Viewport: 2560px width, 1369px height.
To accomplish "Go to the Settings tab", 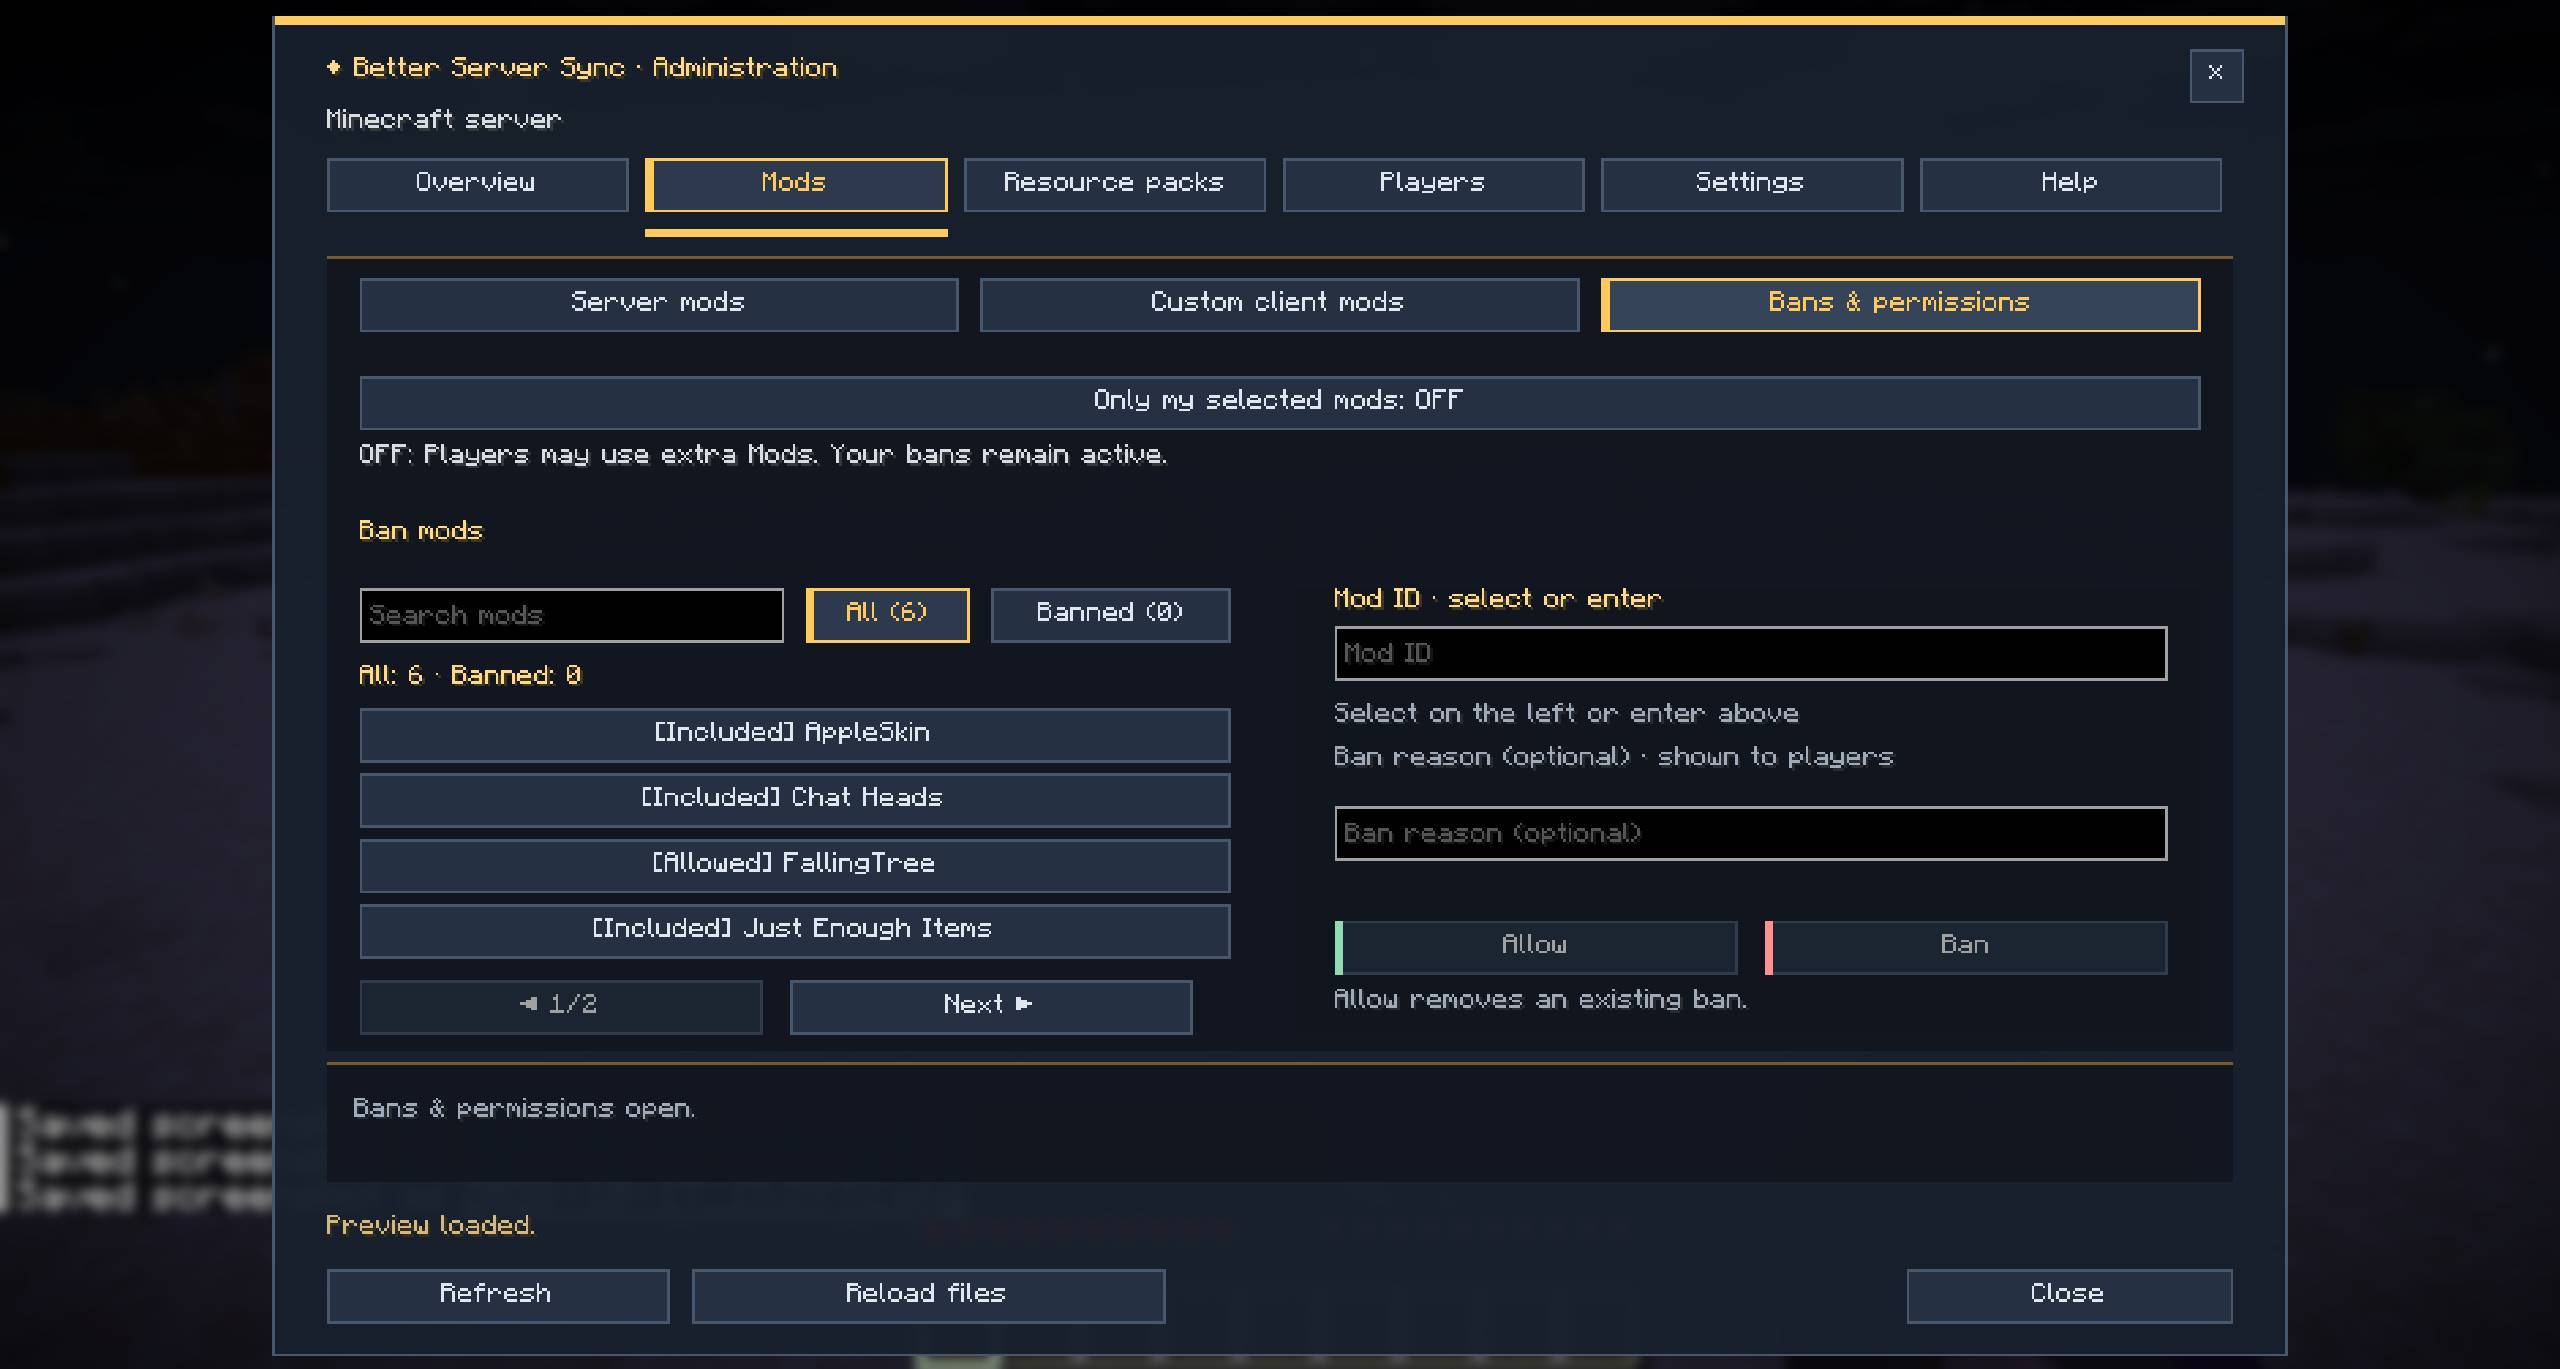I will 1751,184.
